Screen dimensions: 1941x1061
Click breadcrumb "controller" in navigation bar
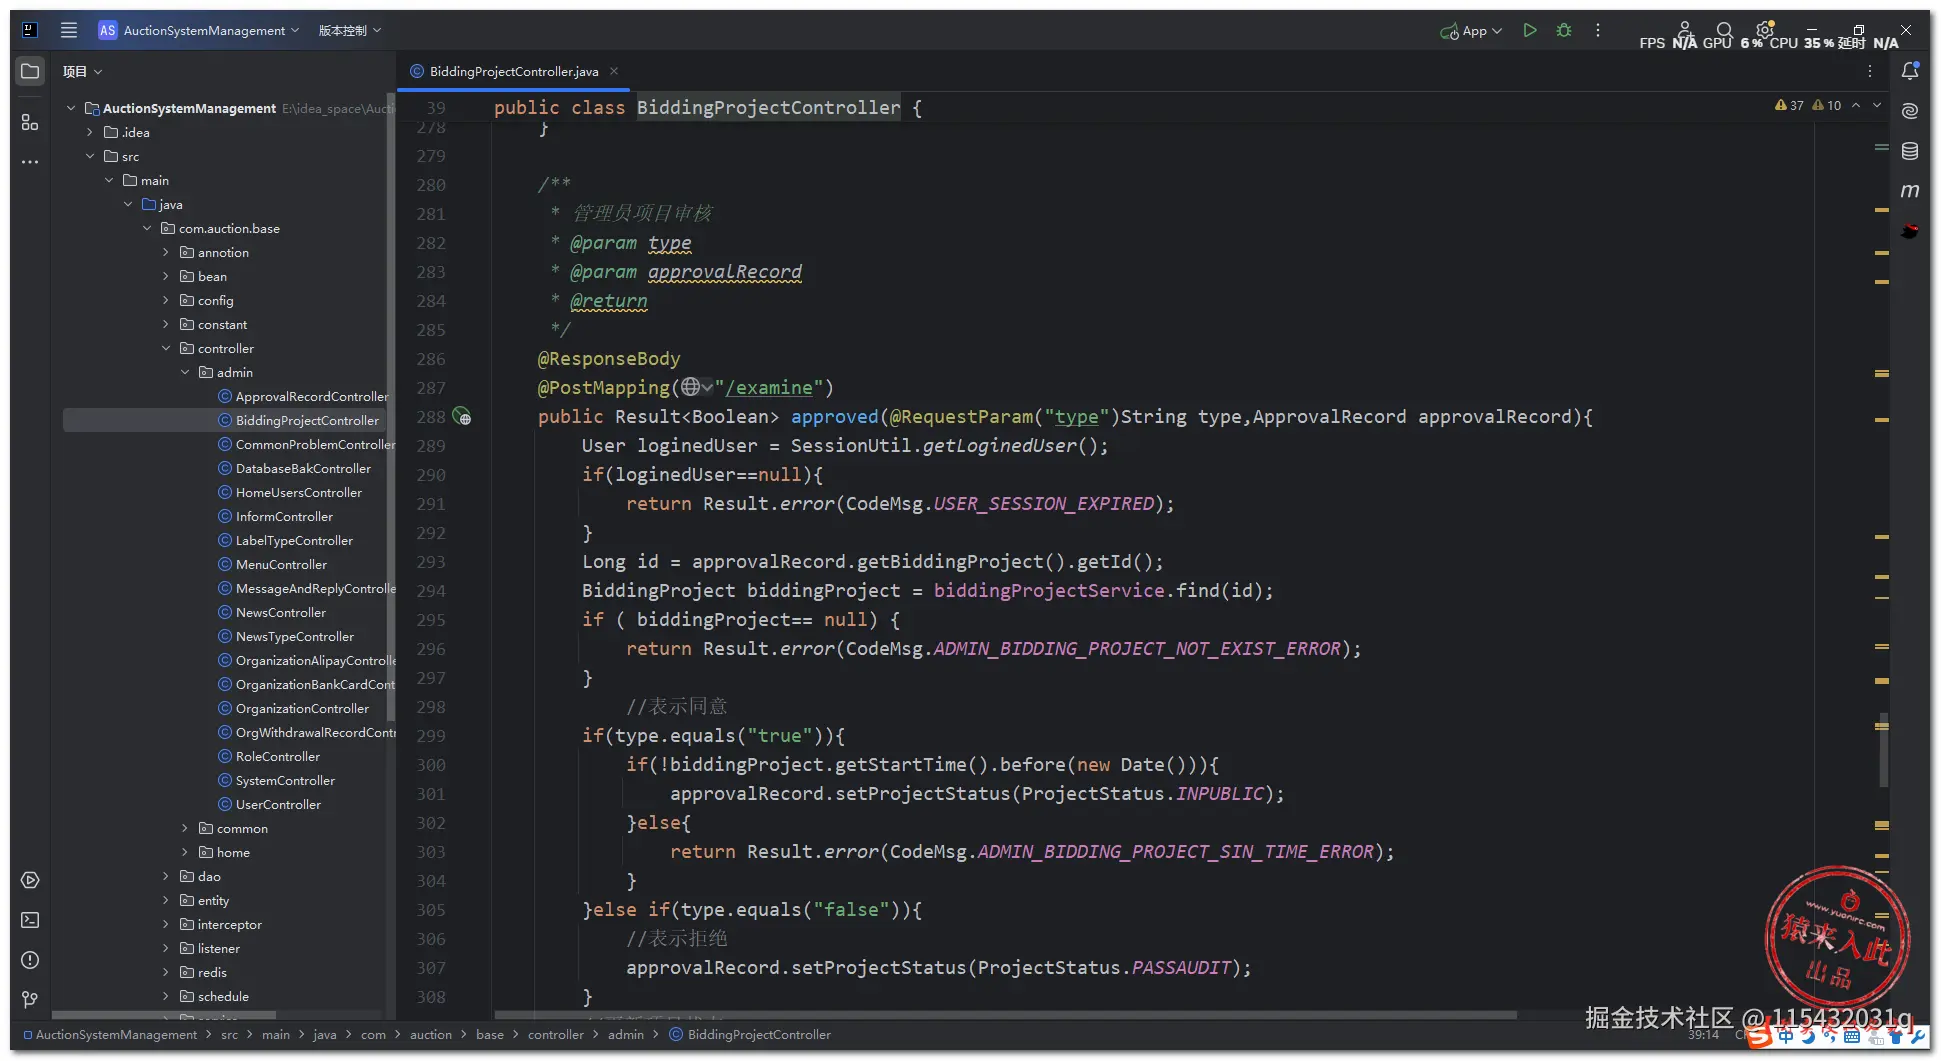555,1034
